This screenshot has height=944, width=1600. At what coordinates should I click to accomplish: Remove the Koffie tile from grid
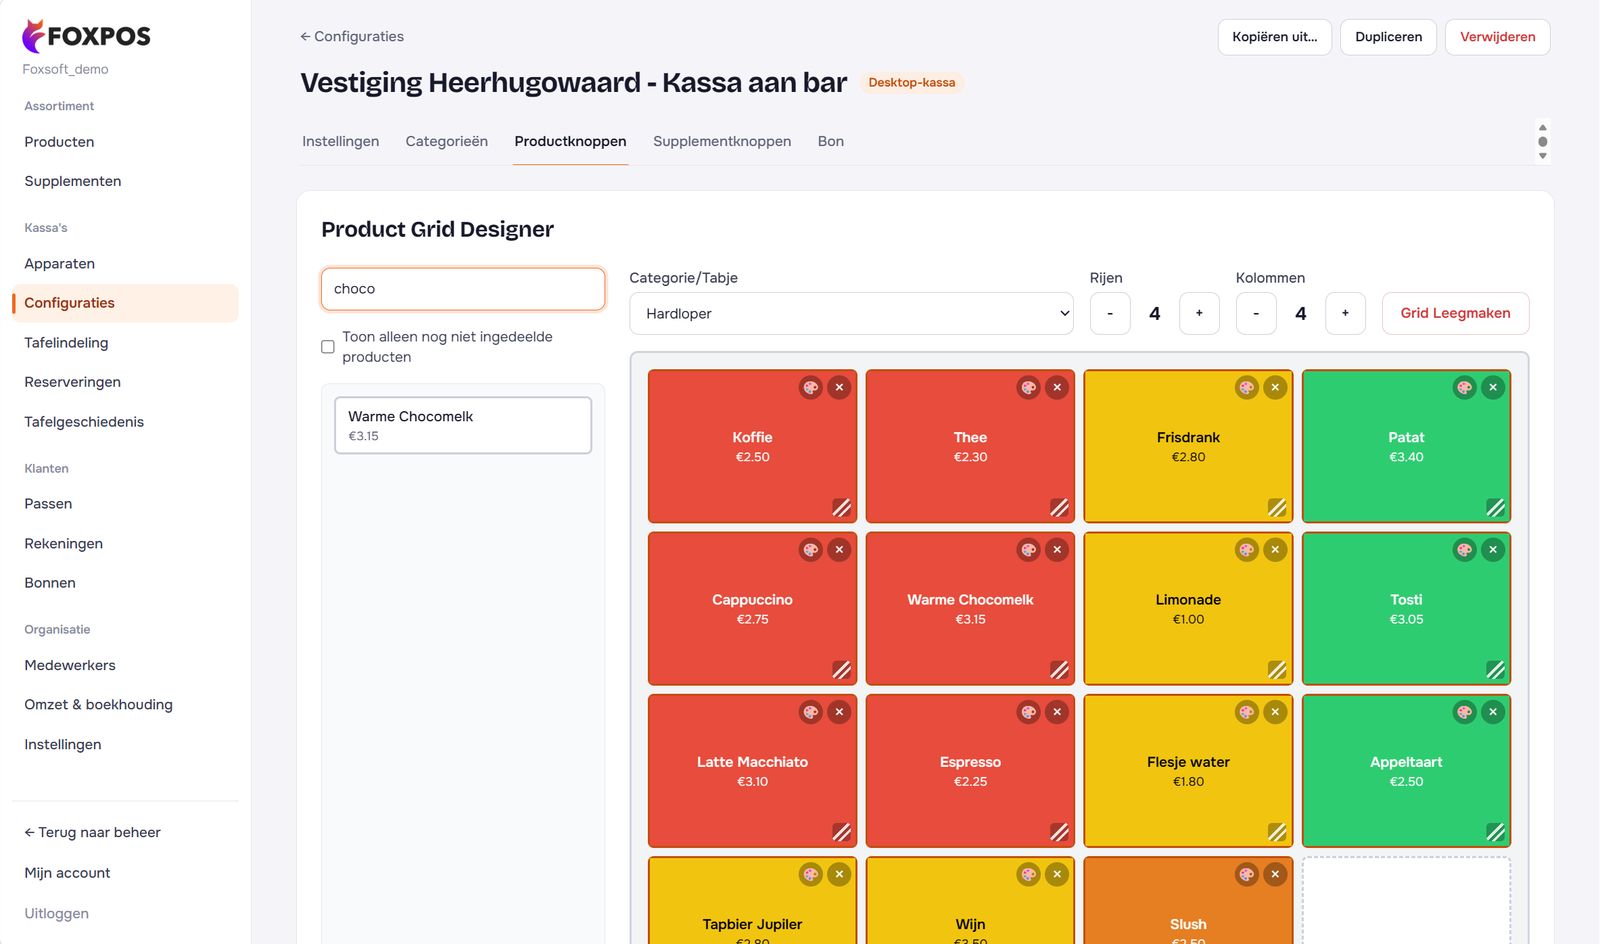pos(840,387)
